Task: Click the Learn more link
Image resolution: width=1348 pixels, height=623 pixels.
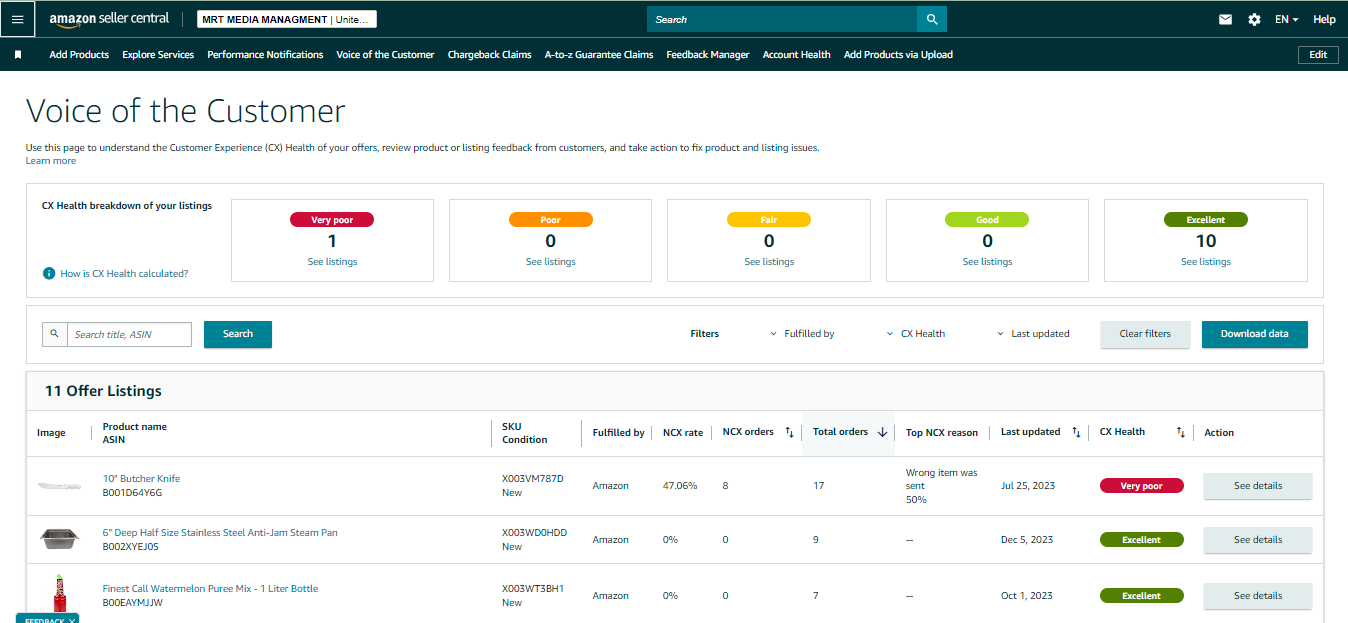Action: click(x=51, y=161)
